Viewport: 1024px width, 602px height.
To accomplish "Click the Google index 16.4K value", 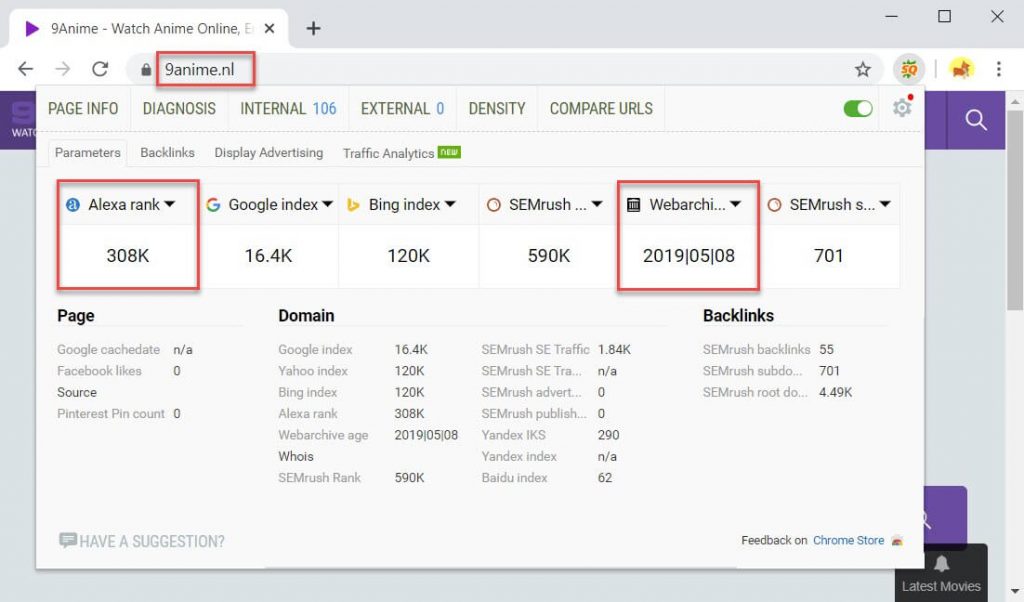I will [x=268, y=256].
